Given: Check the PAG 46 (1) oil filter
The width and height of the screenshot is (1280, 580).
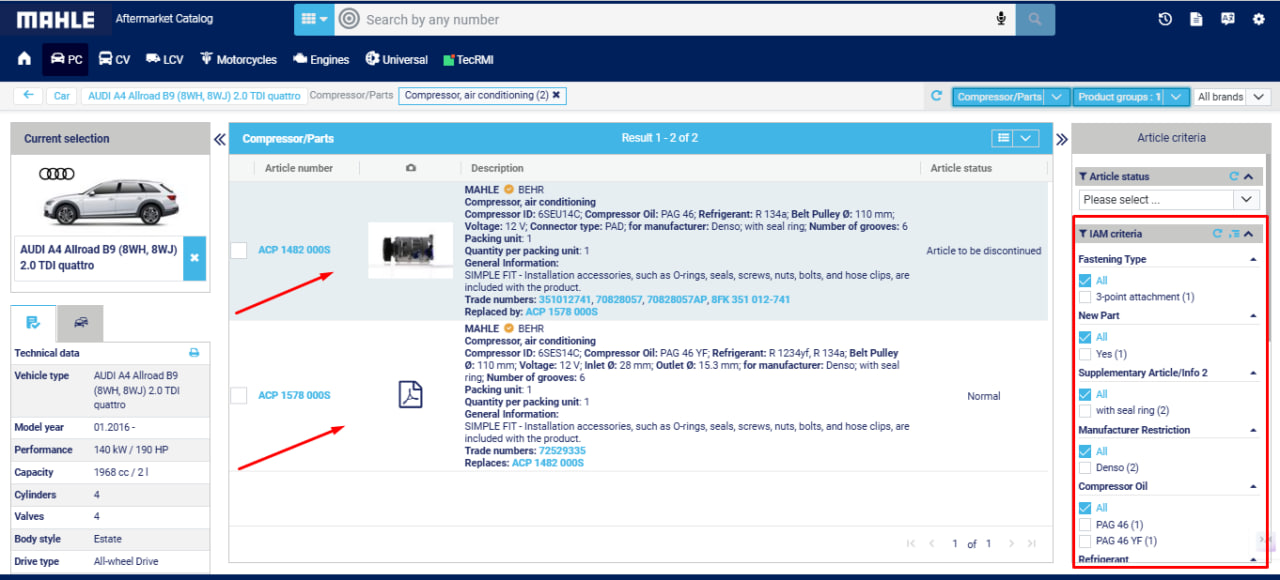Looking at the screenshot, I should 1085,525.
